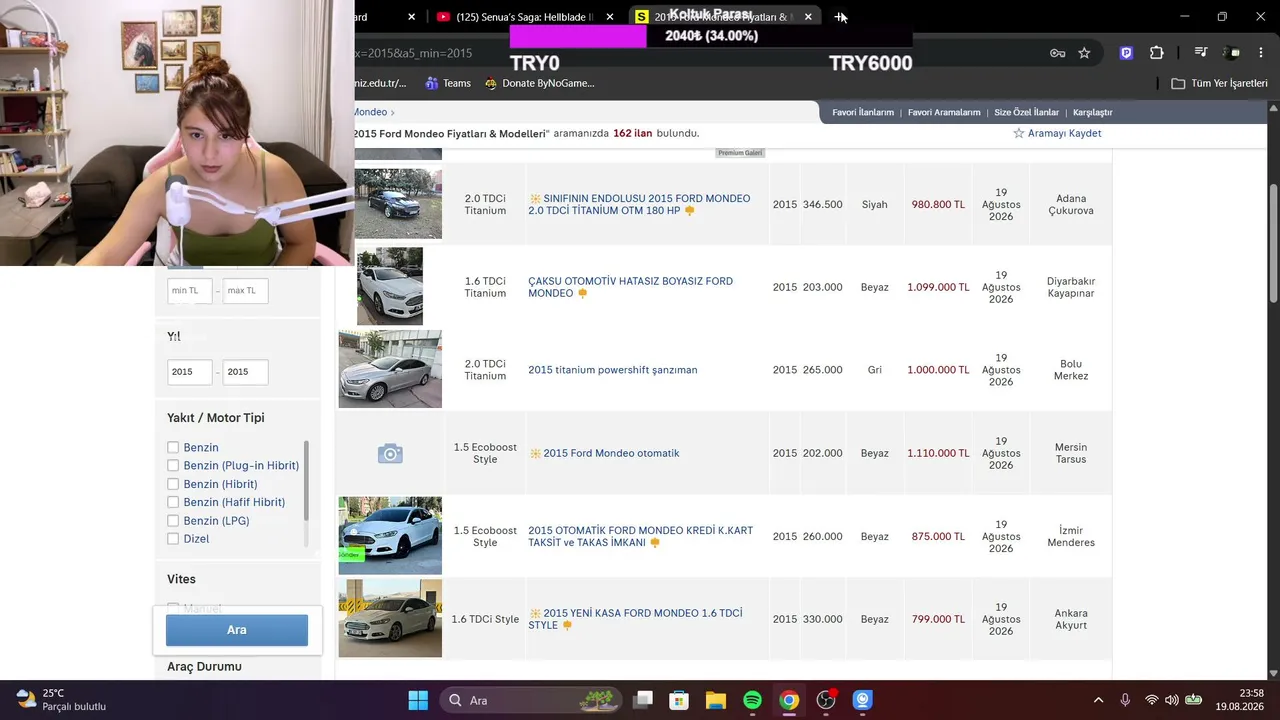The image size is (1280, 720).
Task: Open the ÇAKSU OTOMOTİV HATASIZ BOYASIZ listing
Action: pos(630,287)
